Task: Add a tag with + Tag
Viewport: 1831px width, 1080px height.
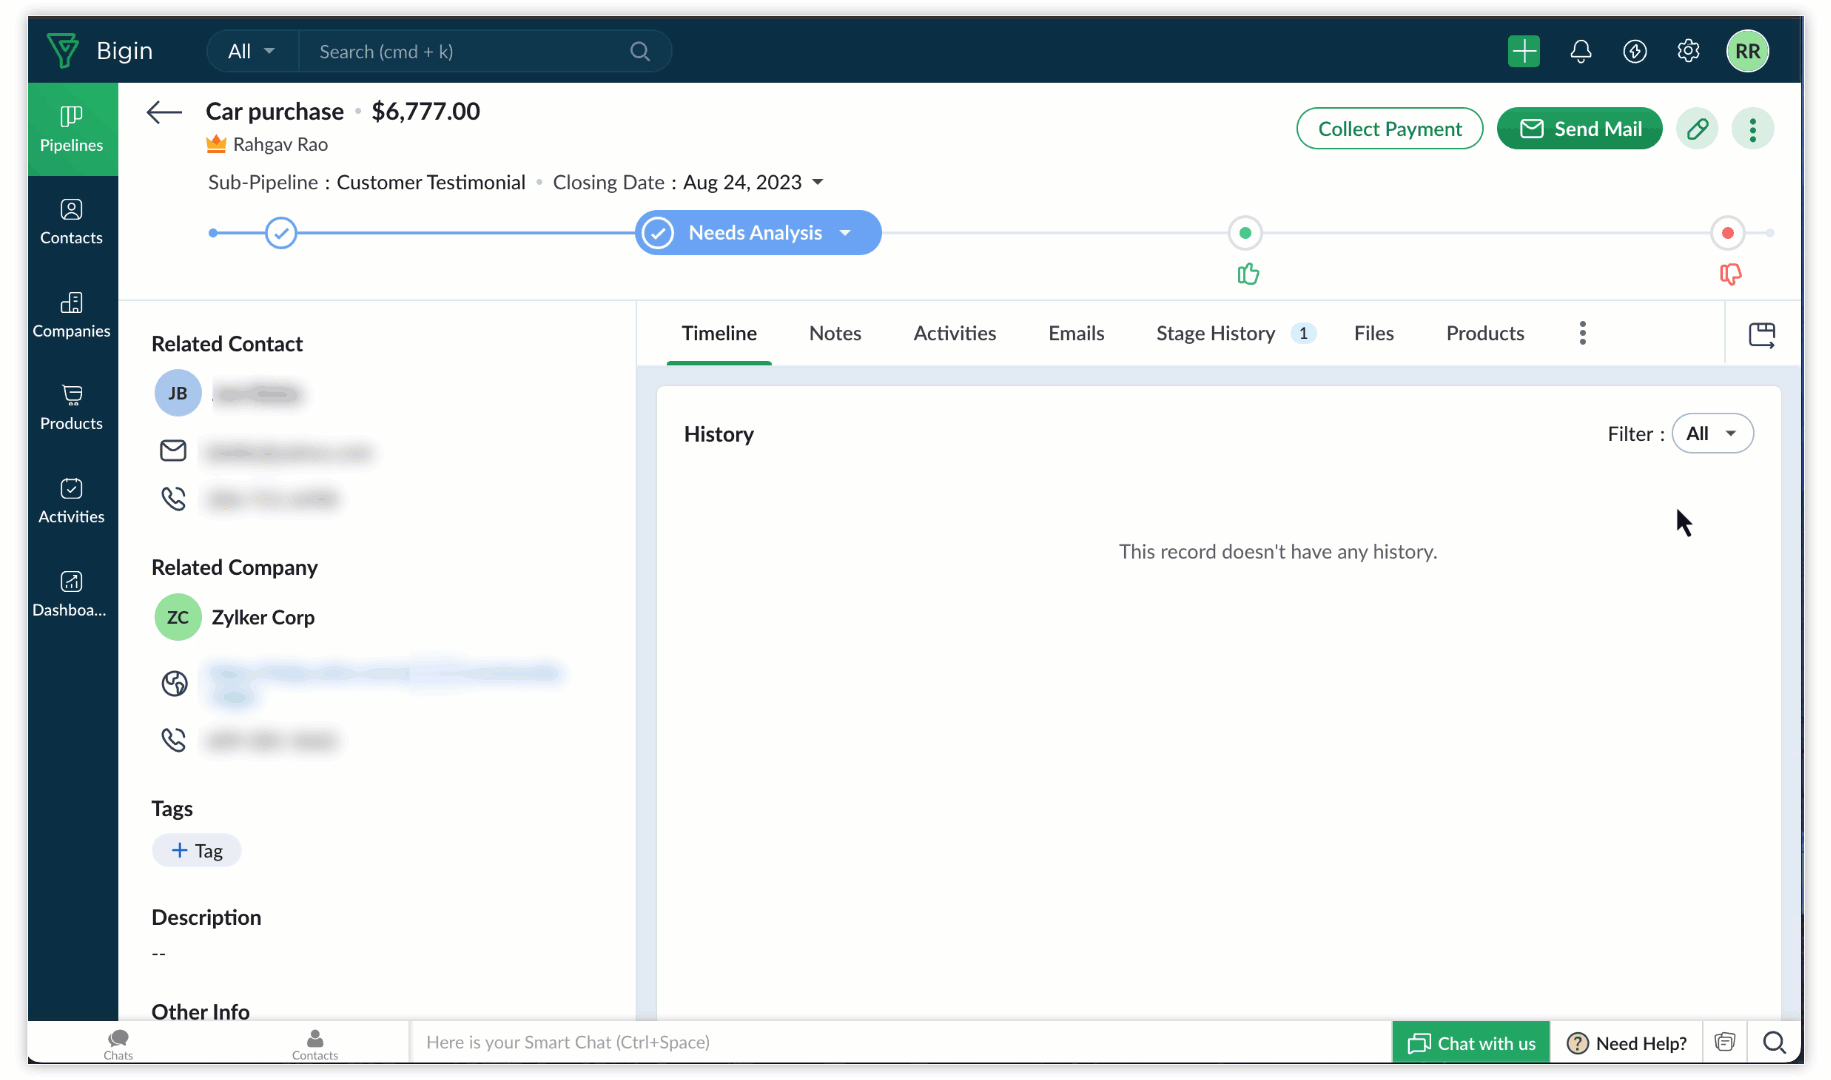Action: [197, 851]
